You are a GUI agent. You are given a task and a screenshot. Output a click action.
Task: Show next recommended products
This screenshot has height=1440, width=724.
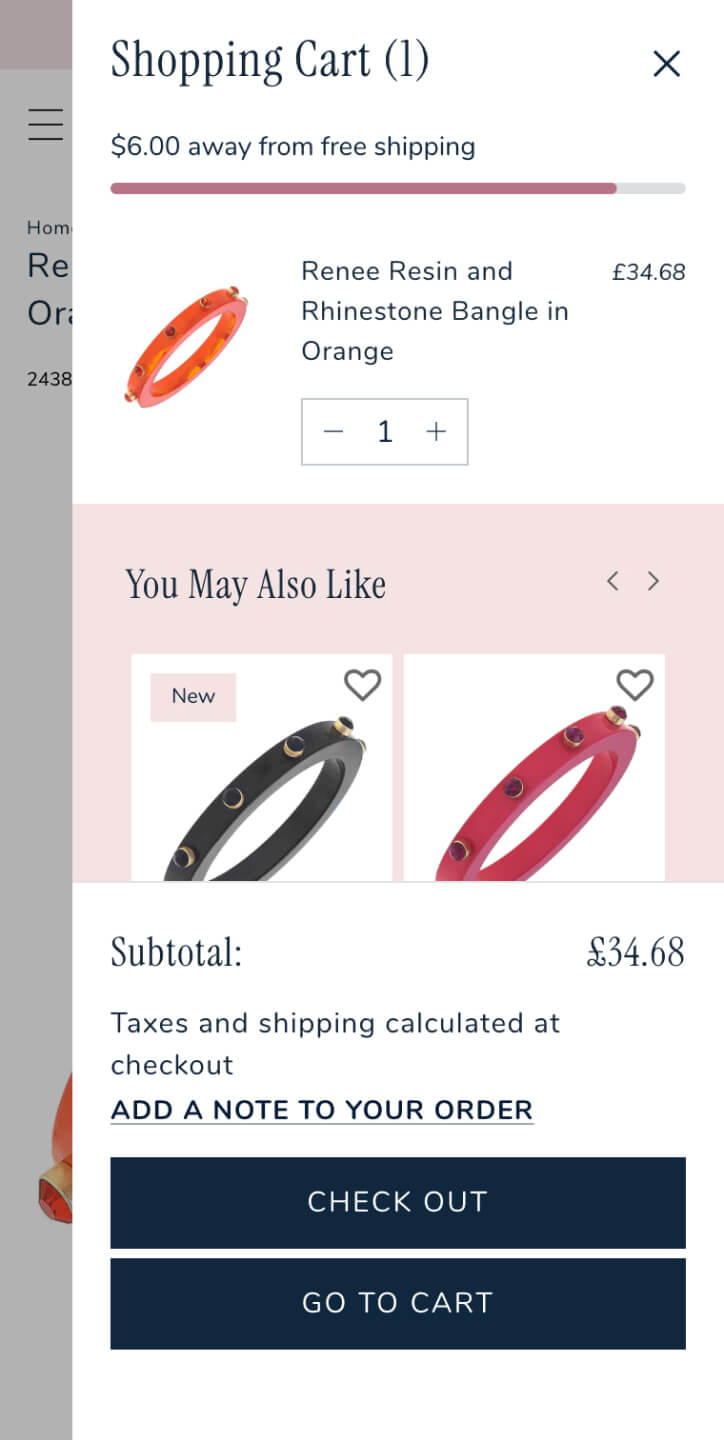click(653, 581)
